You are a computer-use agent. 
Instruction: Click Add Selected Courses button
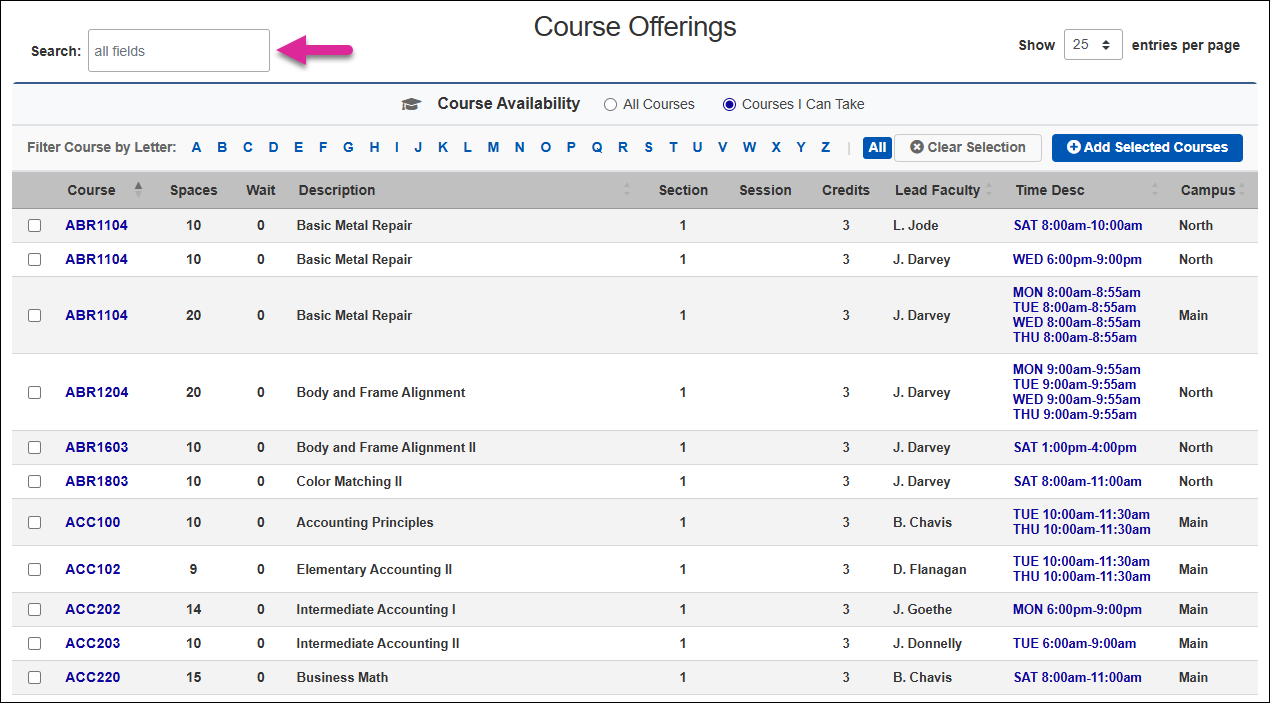point(1147,148)
